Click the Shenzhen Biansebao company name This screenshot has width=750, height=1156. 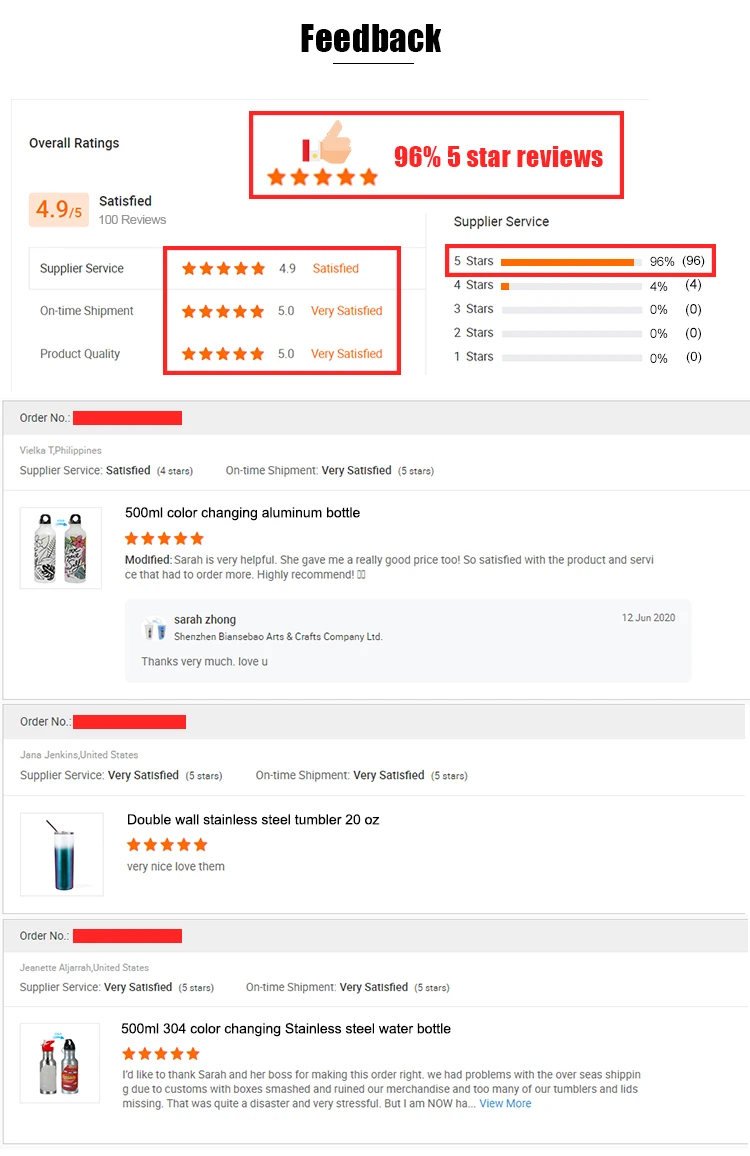coord(278,637)
